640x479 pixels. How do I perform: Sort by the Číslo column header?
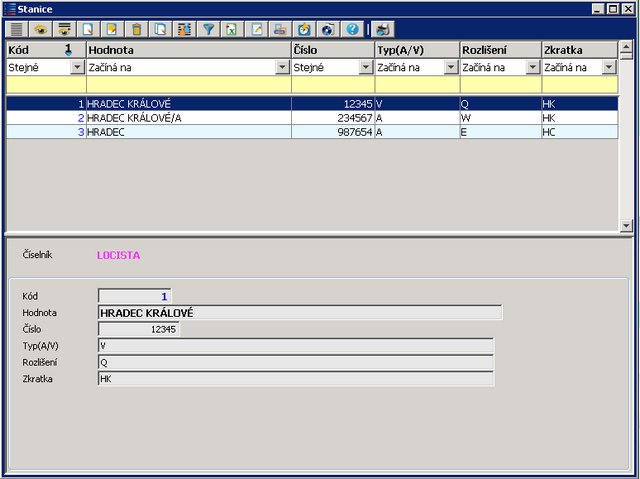coord(332,49)
